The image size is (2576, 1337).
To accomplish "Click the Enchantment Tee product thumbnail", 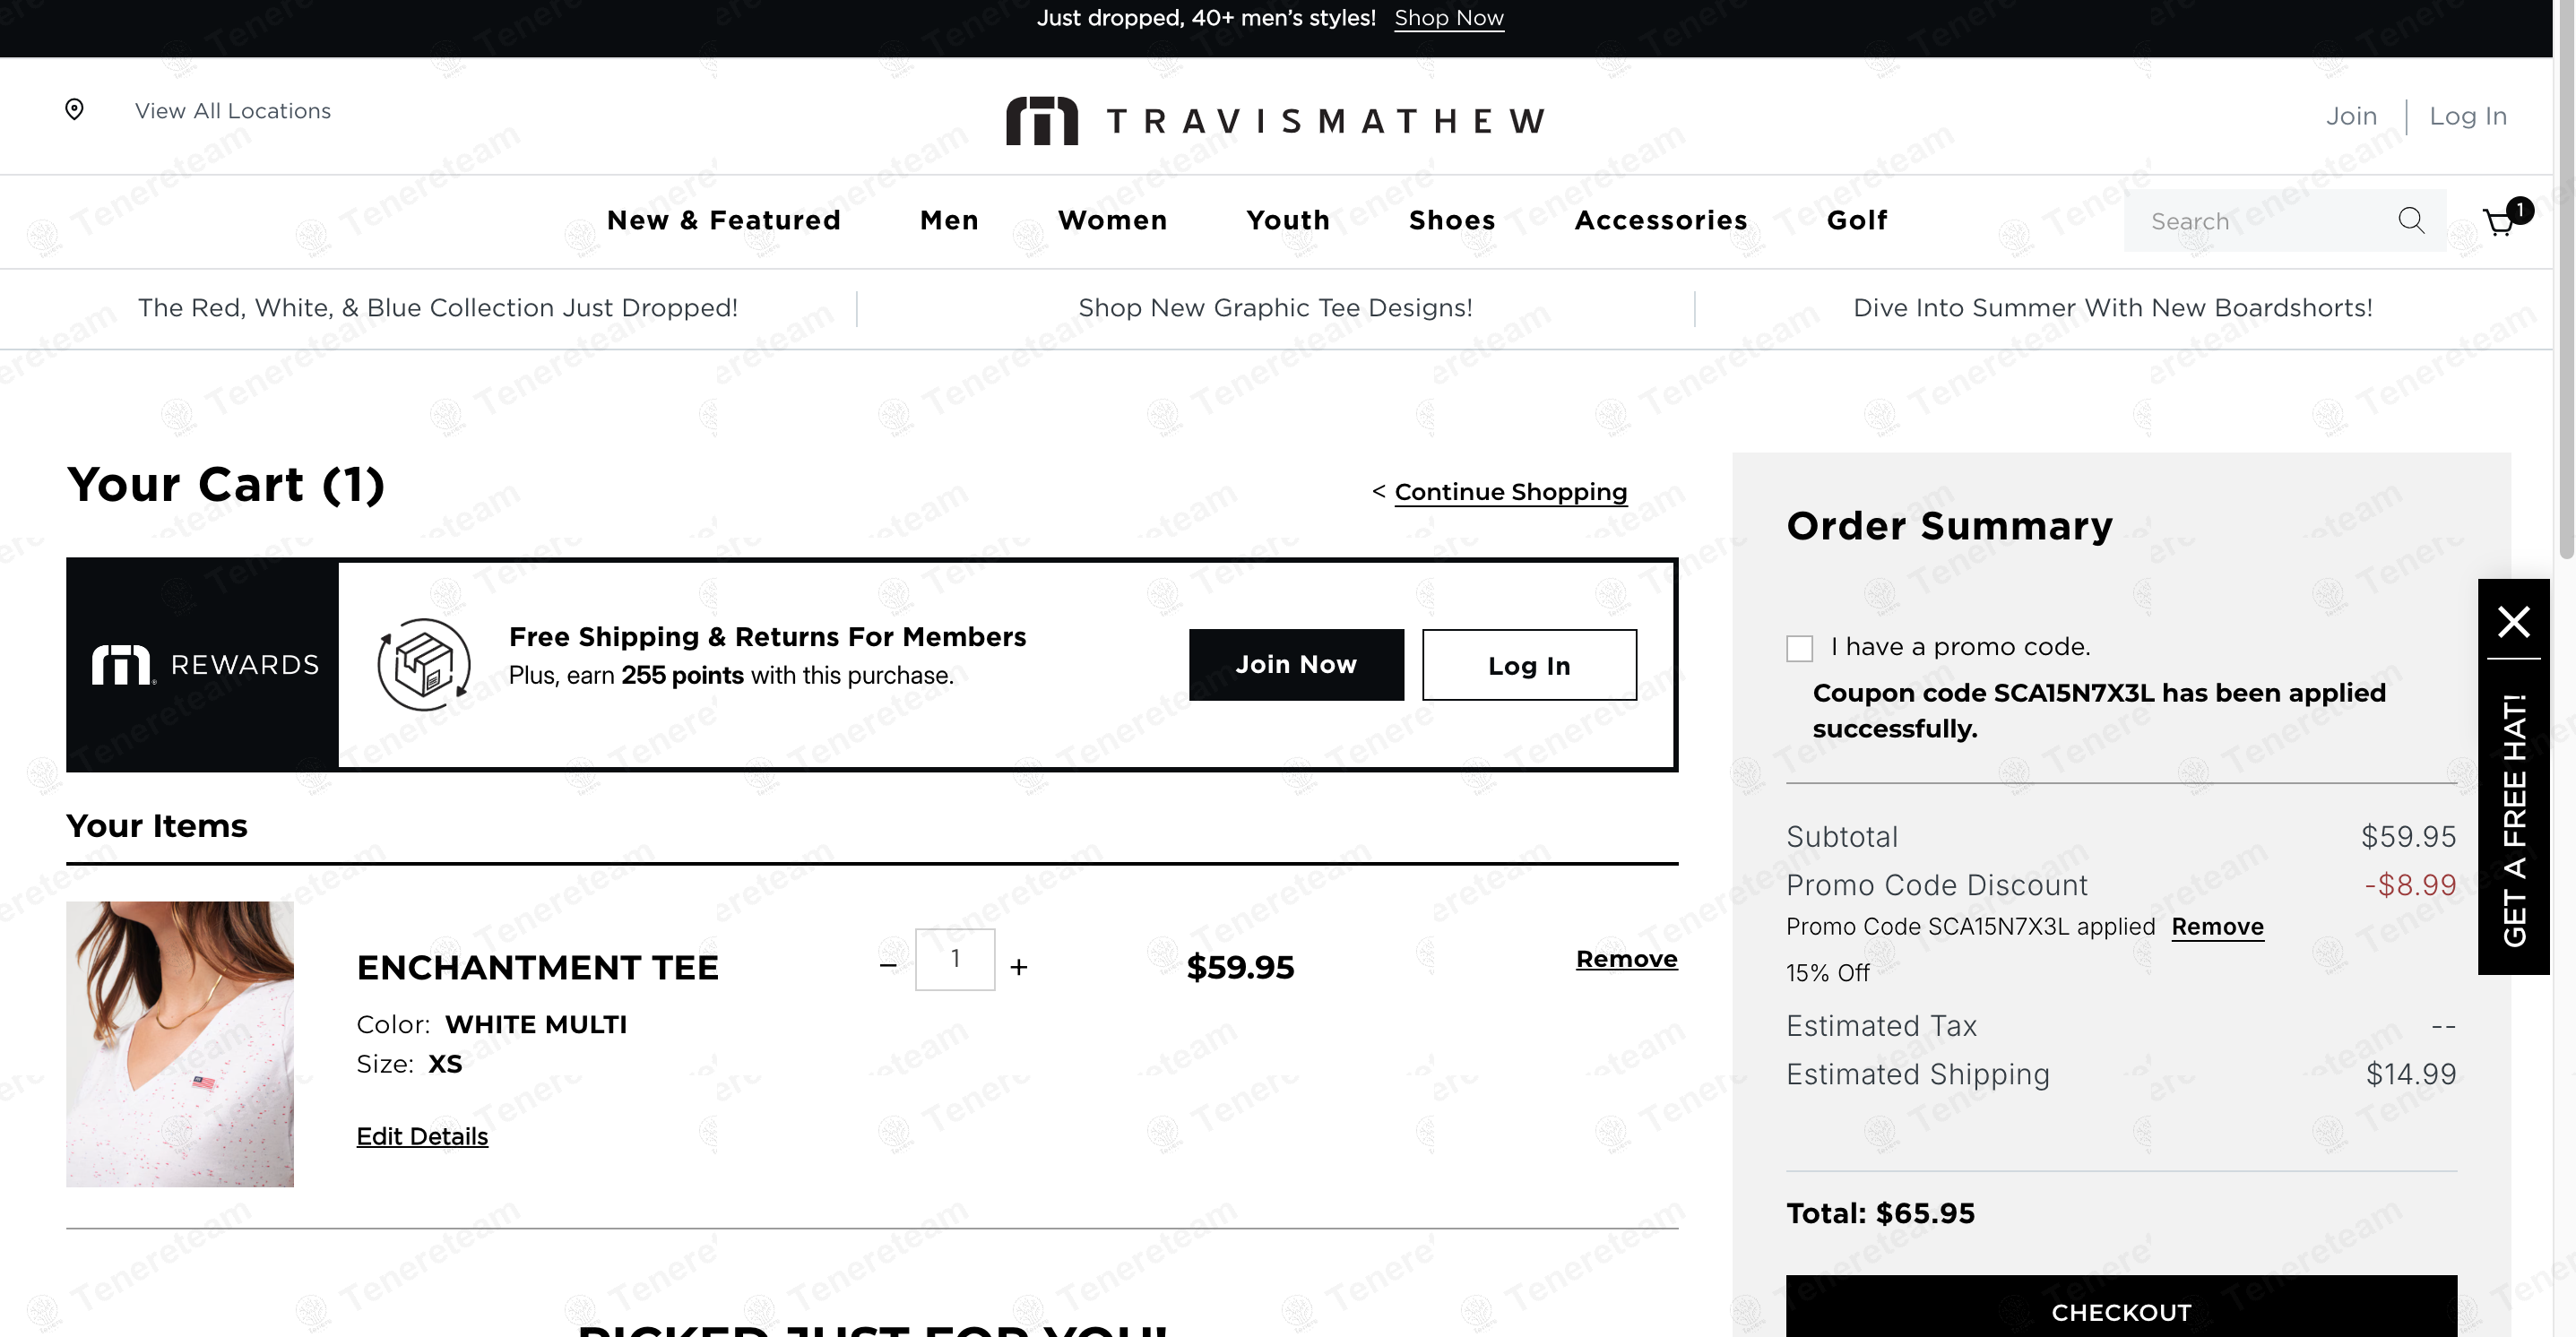I will coord(180,1043).
